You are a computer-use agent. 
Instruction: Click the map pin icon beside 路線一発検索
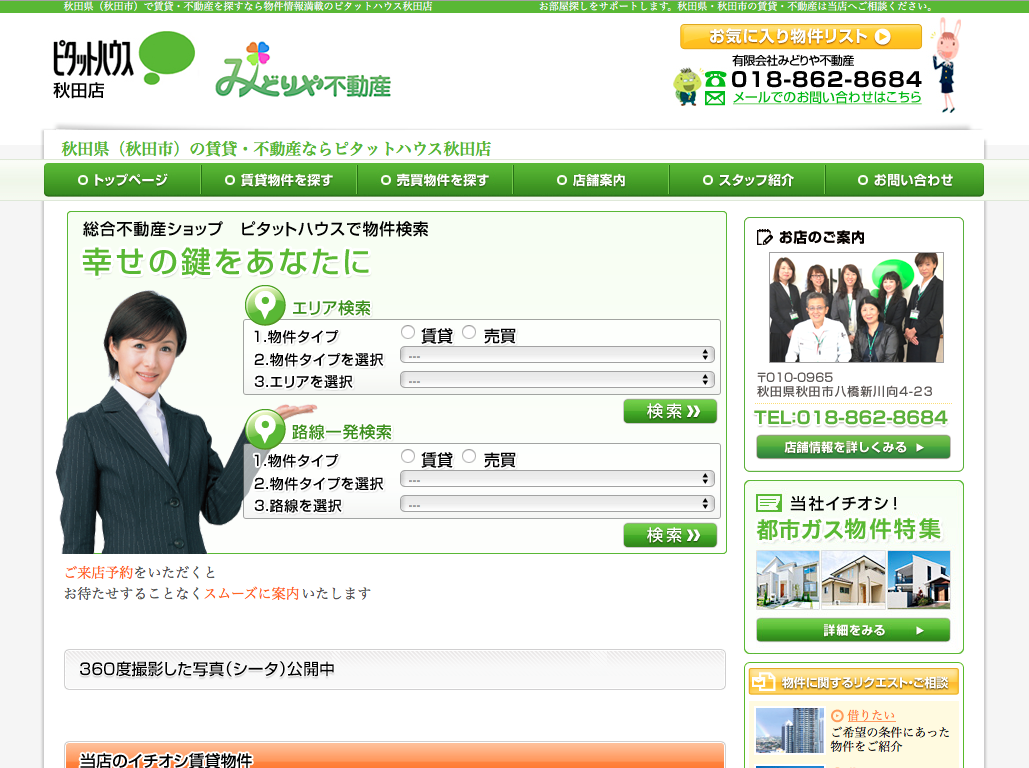click(x=265, y=429)
